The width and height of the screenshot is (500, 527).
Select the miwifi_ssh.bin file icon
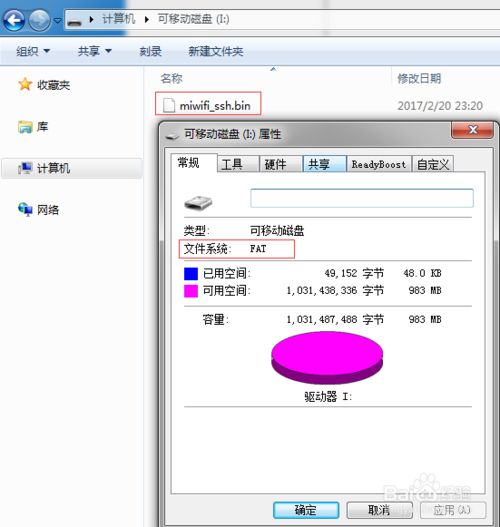click(x=169, y=105)
